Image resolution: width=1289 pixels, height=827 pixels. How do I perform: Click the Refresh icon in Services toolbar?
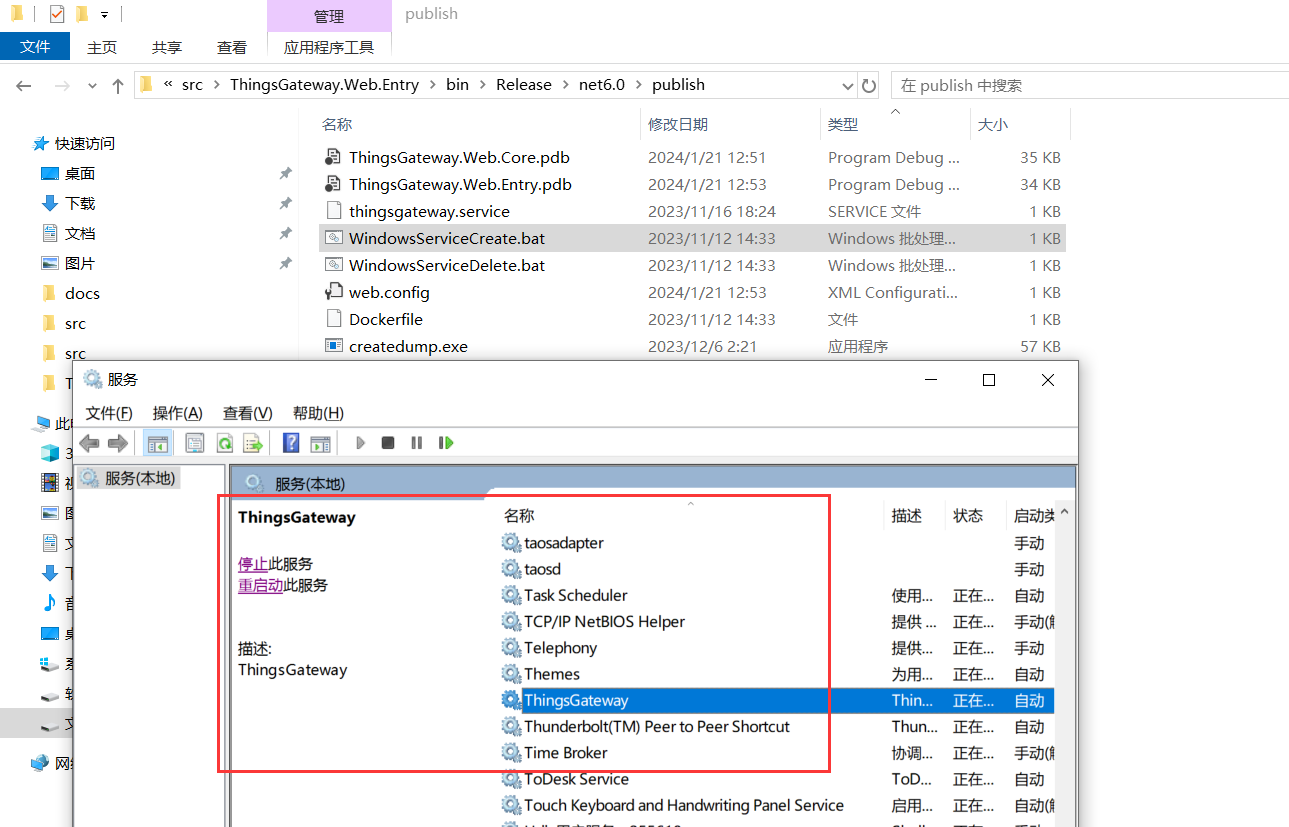click(x=225, y=443)
